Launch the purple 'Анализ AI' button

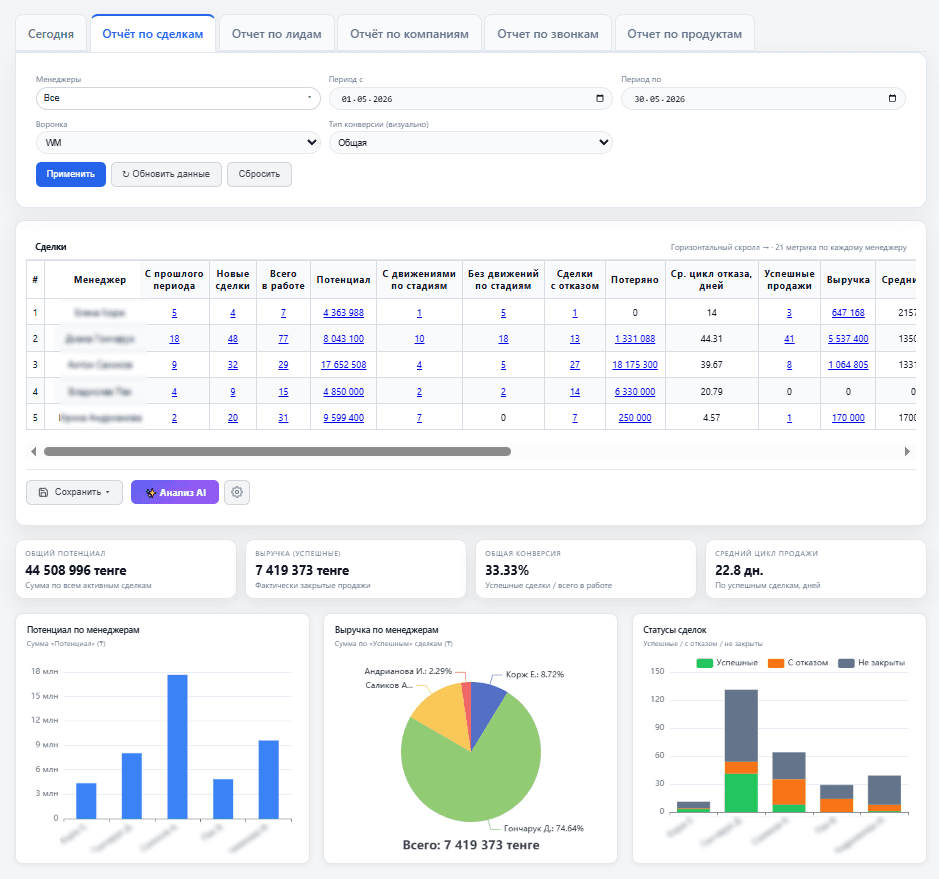tap(175, 492)
